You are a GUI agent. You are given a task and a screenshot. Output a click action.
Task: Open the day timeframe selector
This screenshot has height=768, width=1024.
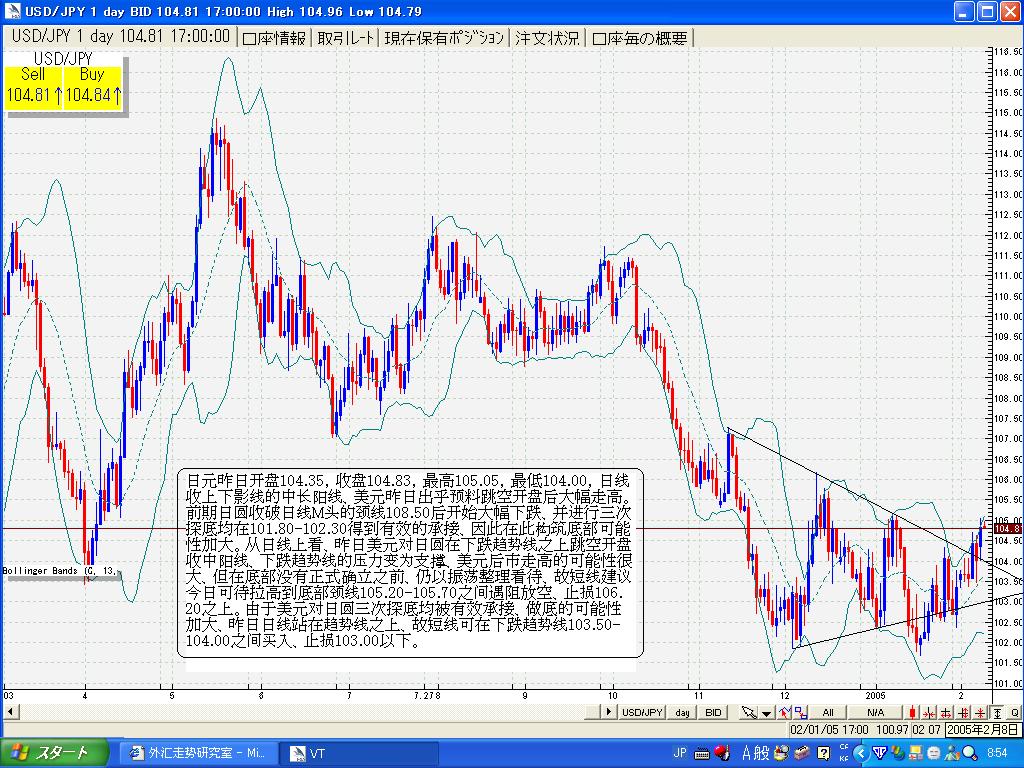click(x=682, y=712)
